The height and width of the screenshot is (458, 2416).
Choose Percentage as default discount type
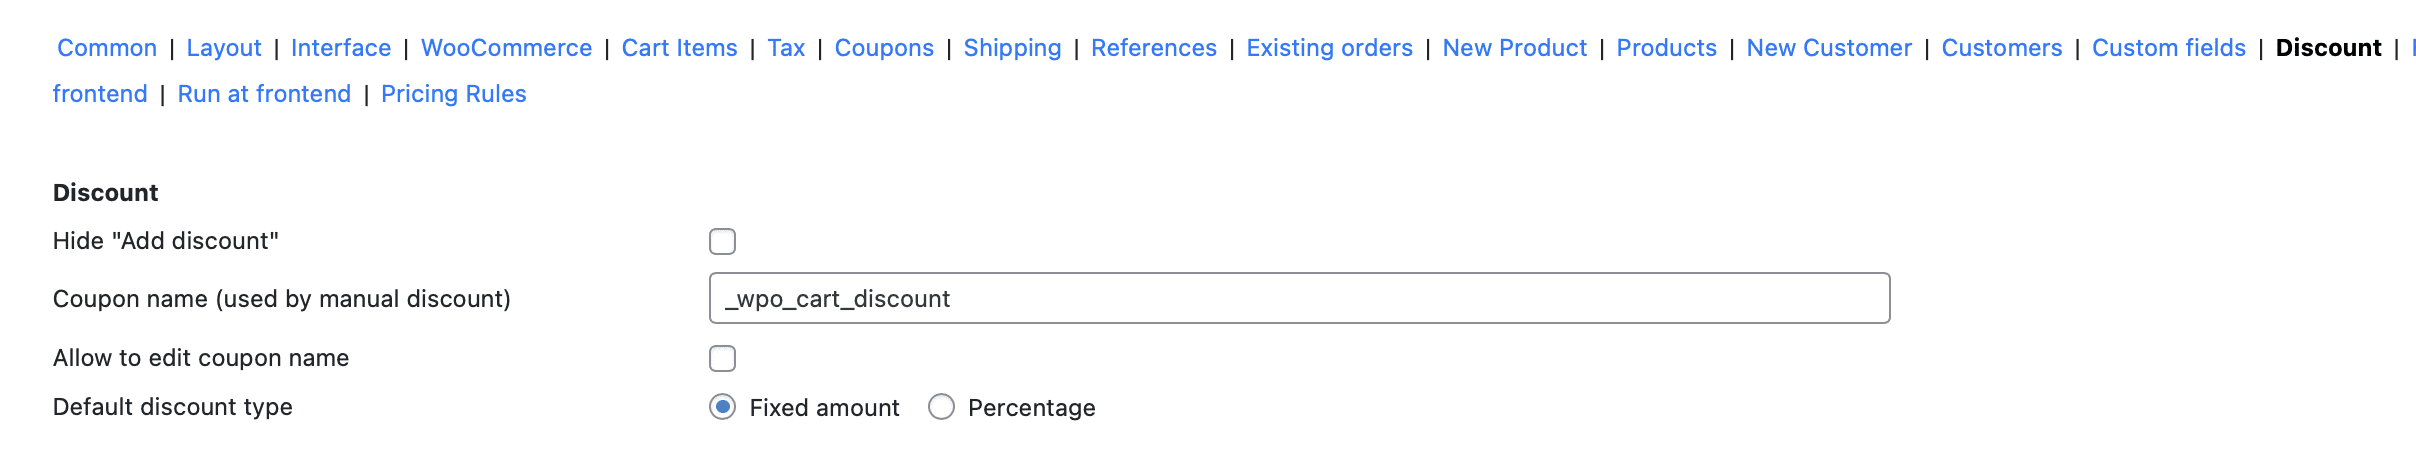coord(941,407)
